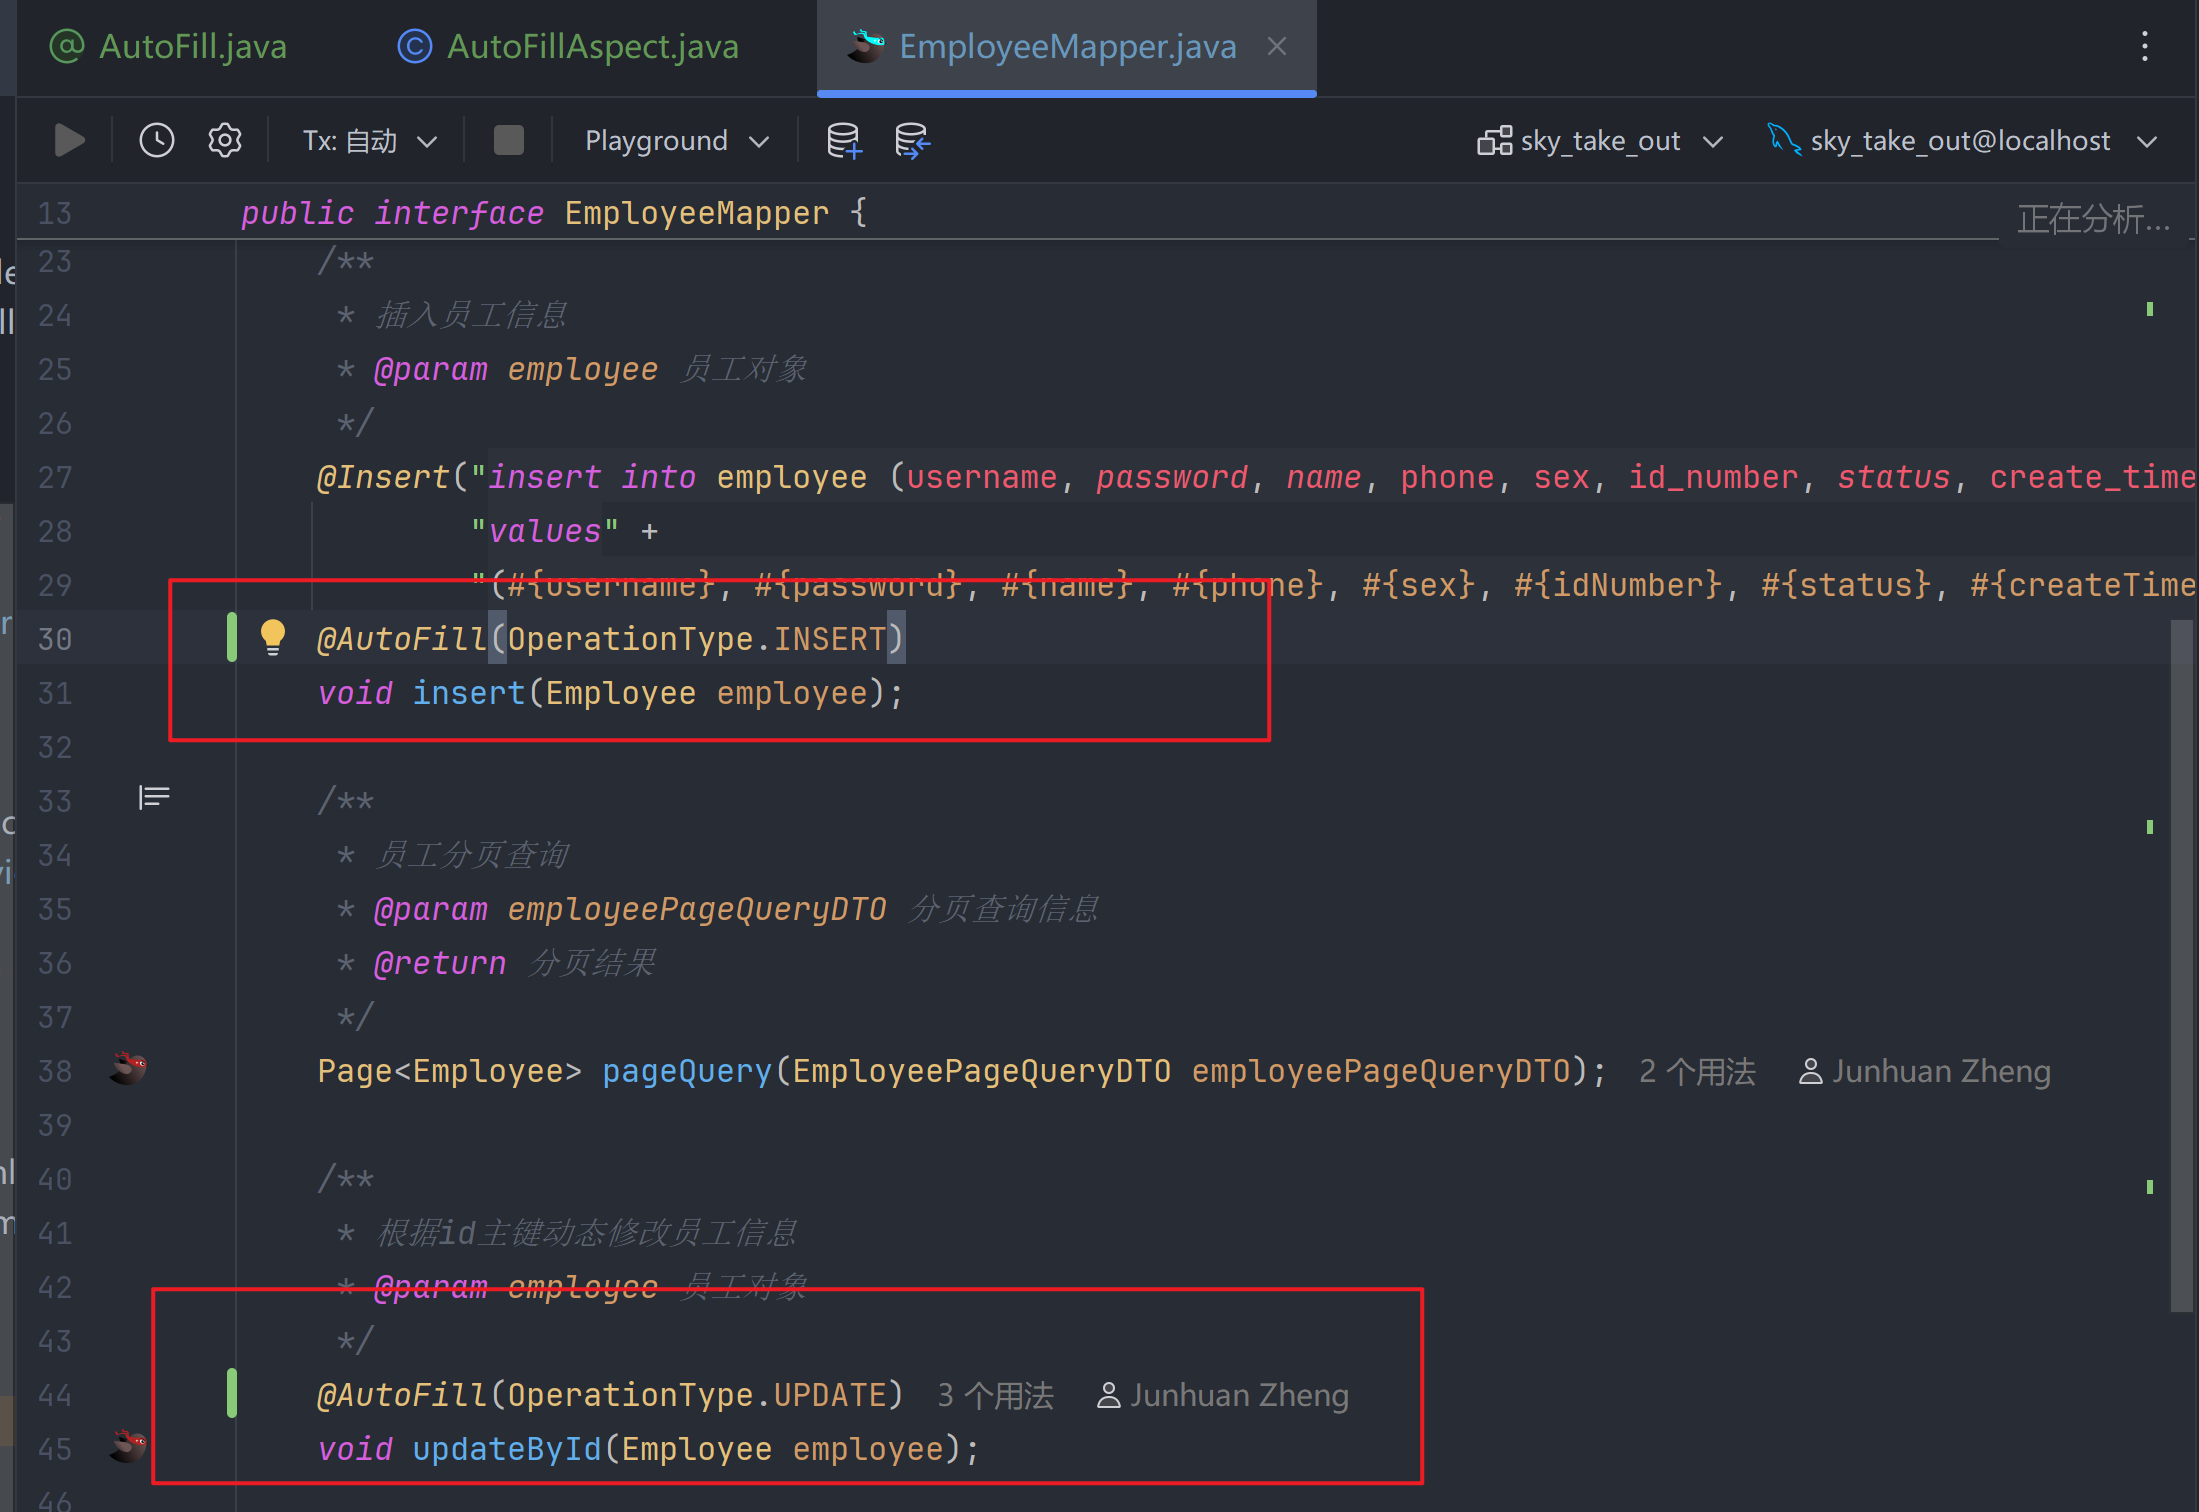The width and height of the screenshot is (2199, 1512).
Task: Open the sky_take_out@localhost session dropdown
Action: [1961, 141]
